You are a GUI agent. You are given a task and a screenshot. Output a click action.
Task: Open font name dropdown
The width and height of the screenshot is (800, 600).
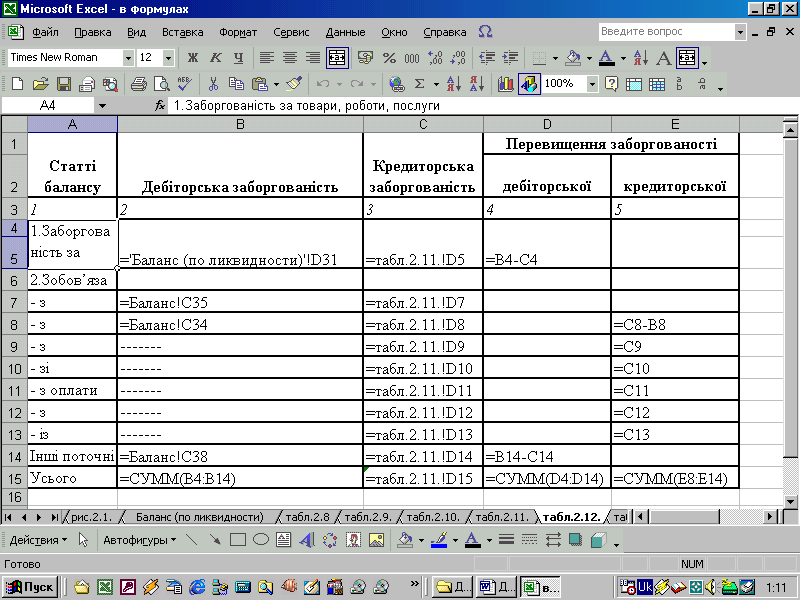(x=128, y=58)
